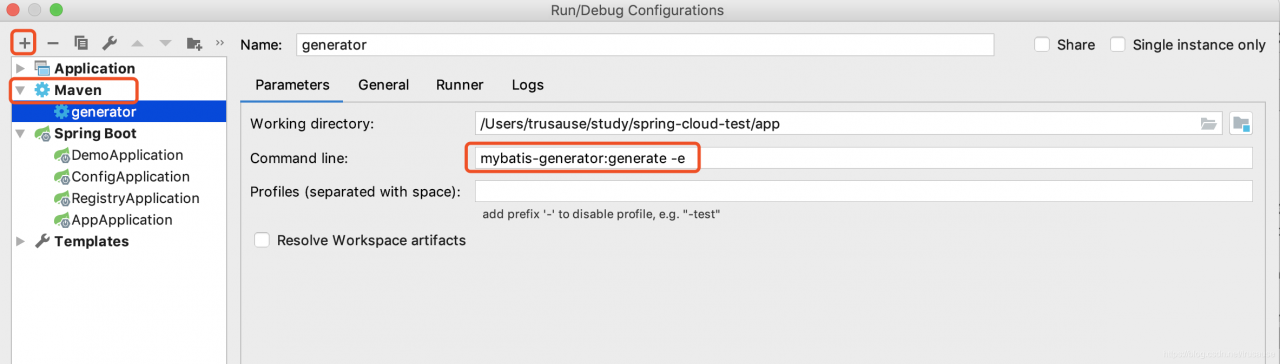
Task: Switch to the General tab
Action: (383, 85)
